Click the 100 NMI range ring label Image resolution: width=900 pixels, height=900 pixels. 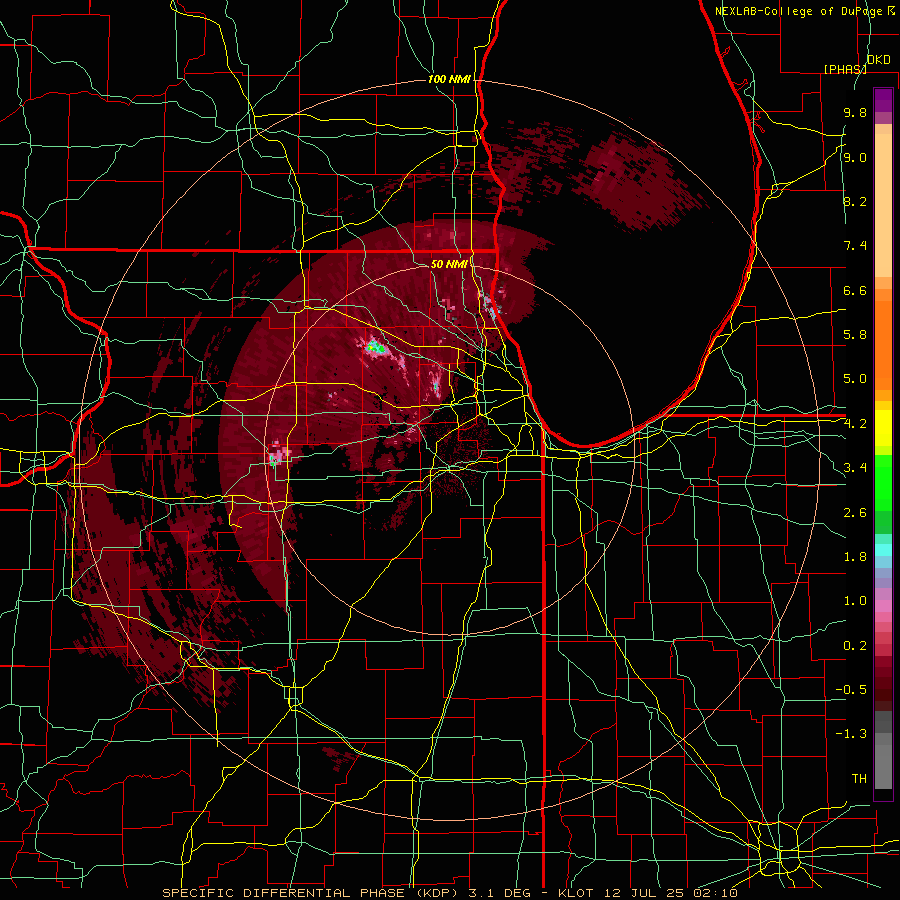(x=449, y=79)
